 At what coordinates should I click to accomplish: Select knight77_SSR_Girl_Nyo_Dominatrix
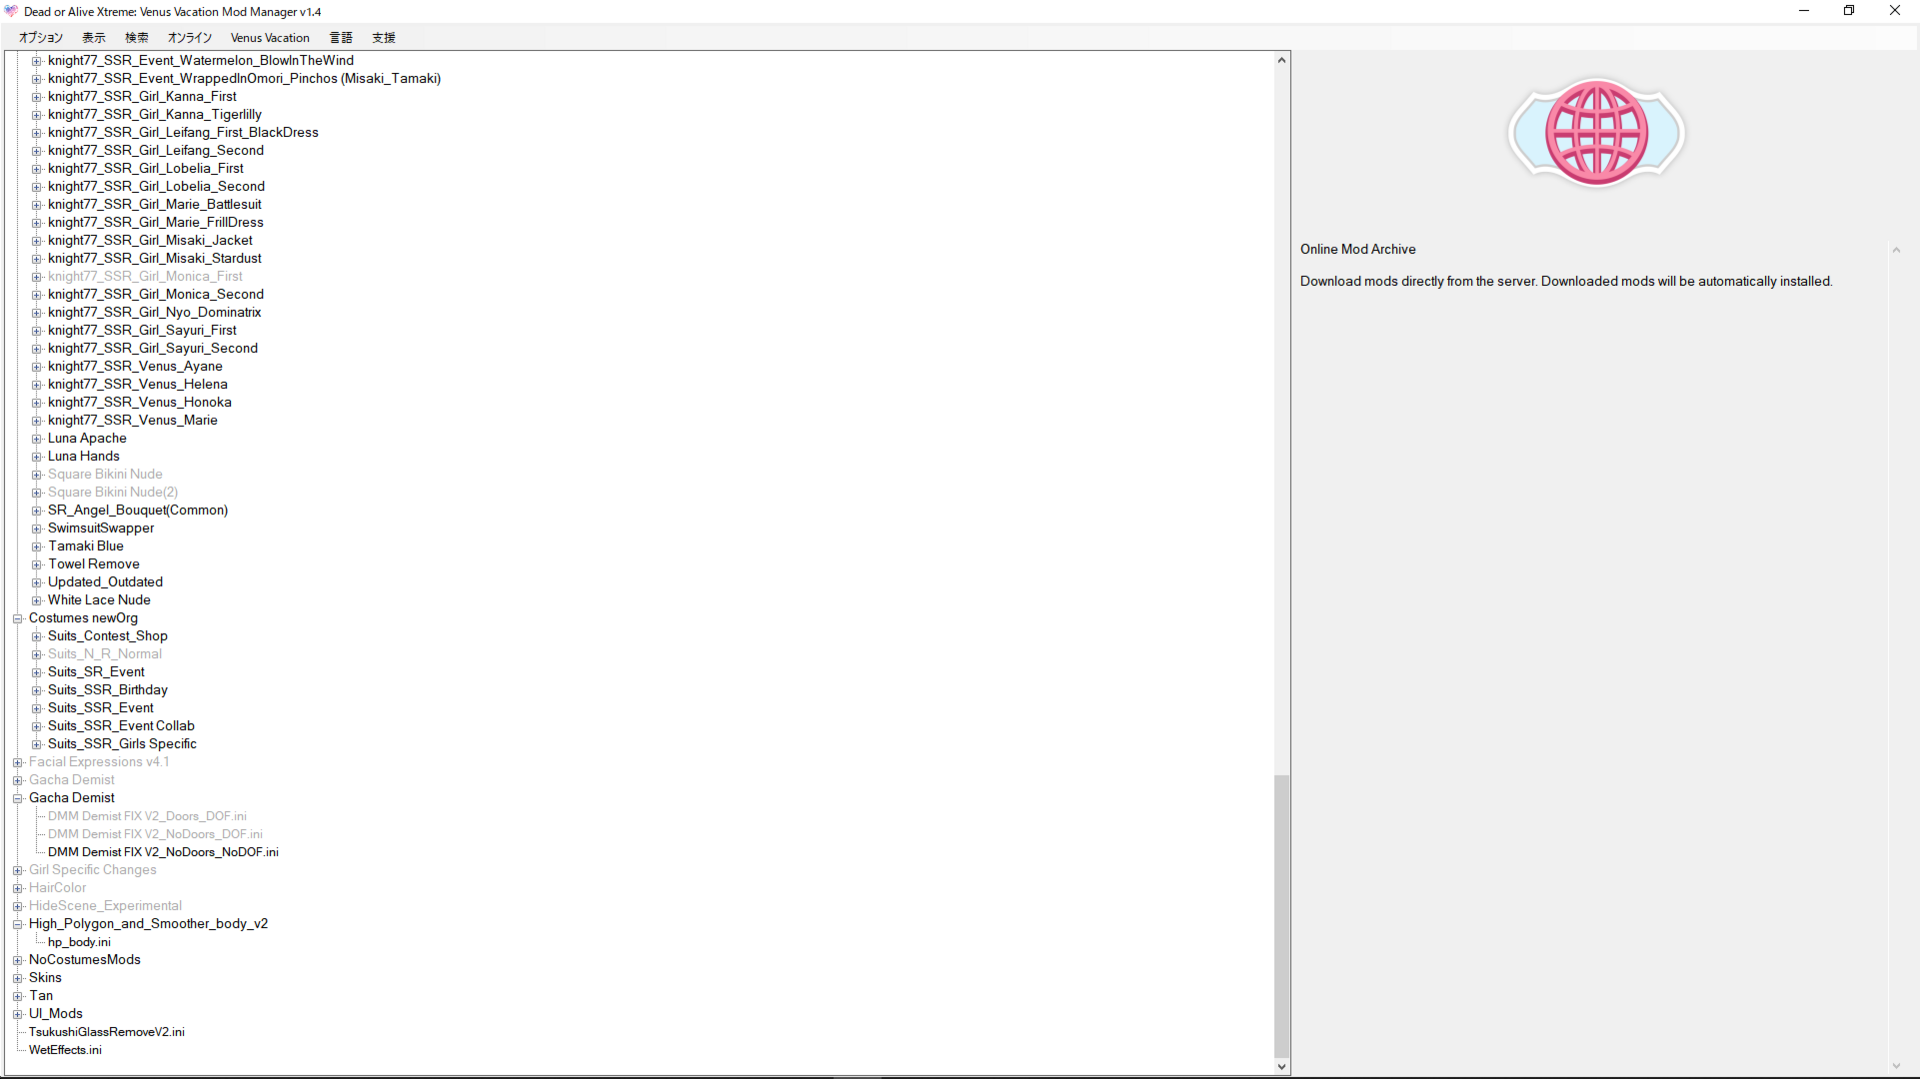coord(154,313)
